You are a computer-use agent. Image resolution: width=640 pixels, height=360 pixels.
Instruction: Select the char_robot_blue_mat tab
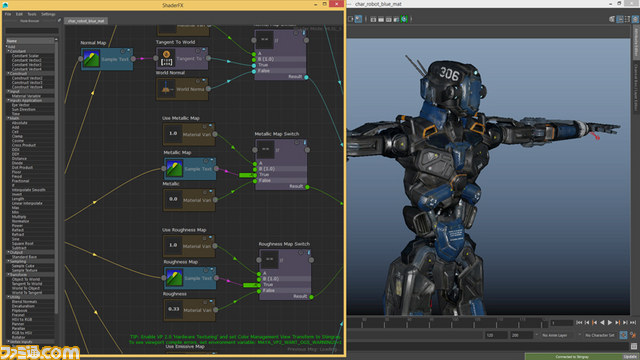86,20
